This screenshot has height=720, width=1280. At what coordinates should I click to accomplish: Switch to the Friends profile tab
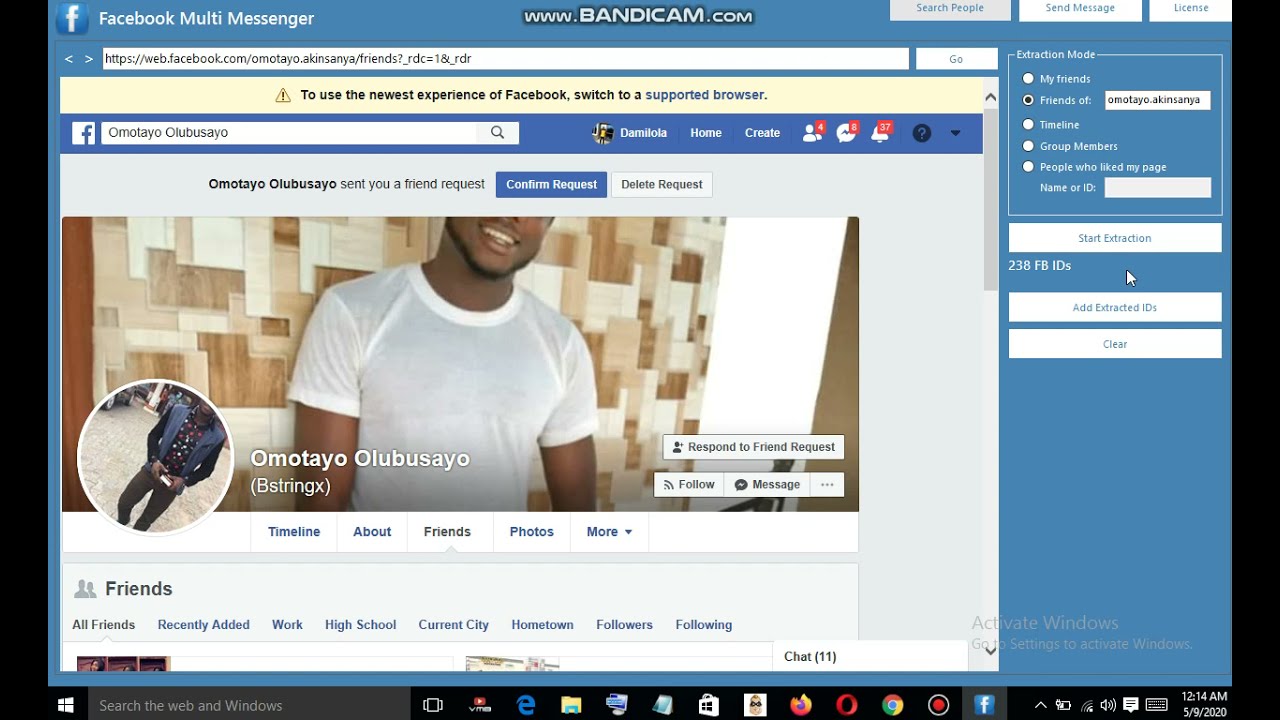447,532
